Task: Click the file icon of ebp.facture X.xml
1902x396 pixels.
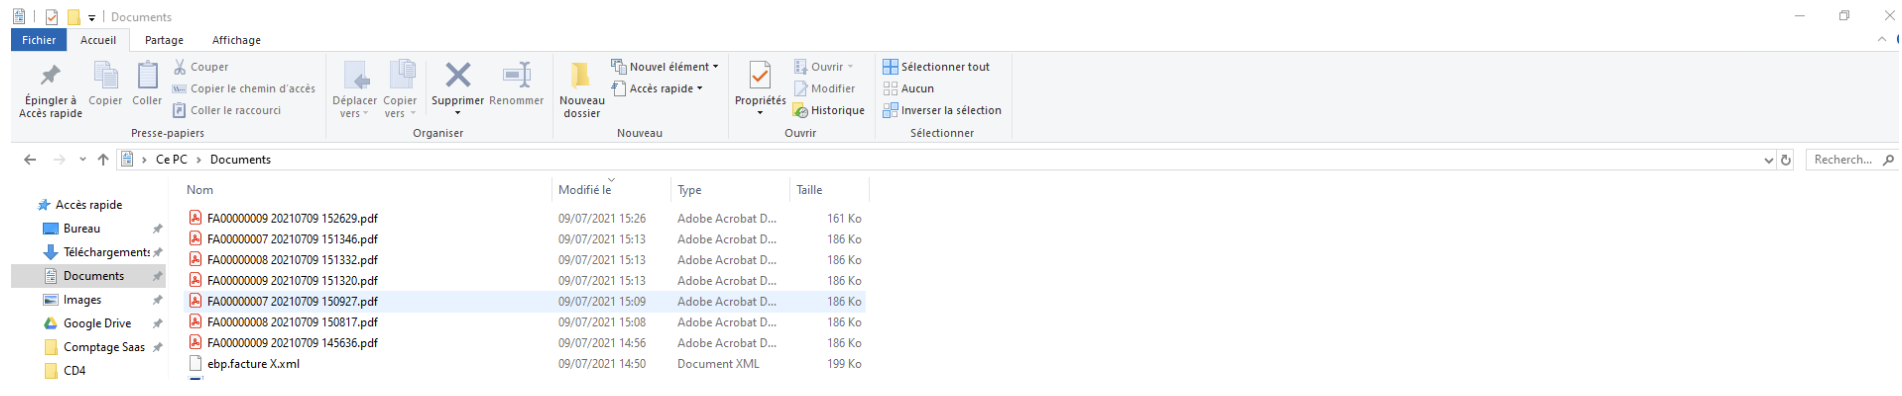Action: (196, 364)
